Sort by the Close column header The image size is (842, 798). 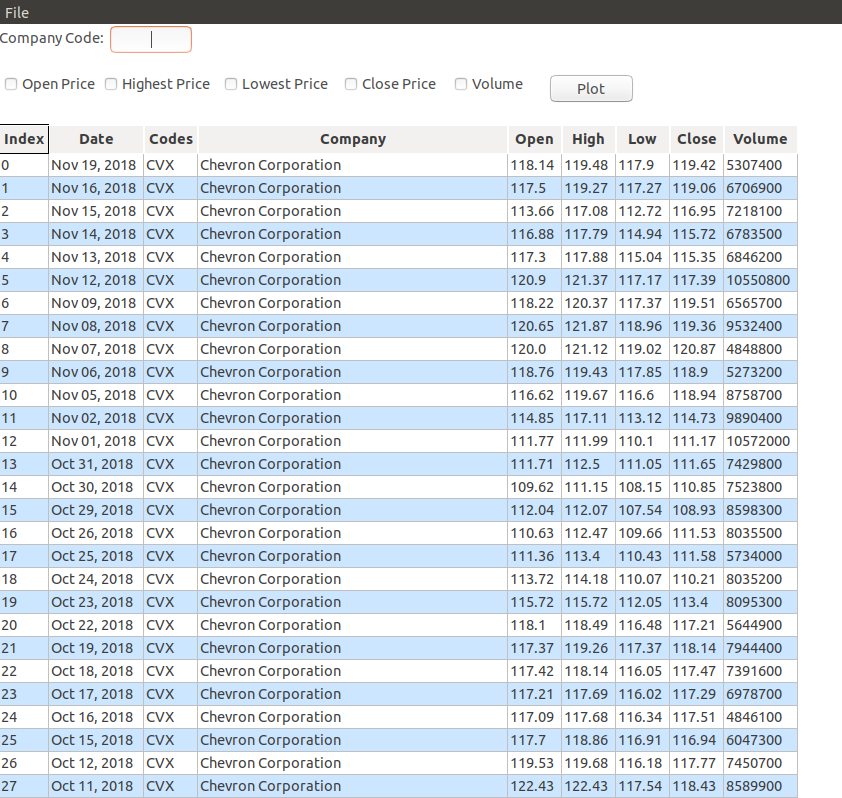pyautogui.click(x=696, y=139)
